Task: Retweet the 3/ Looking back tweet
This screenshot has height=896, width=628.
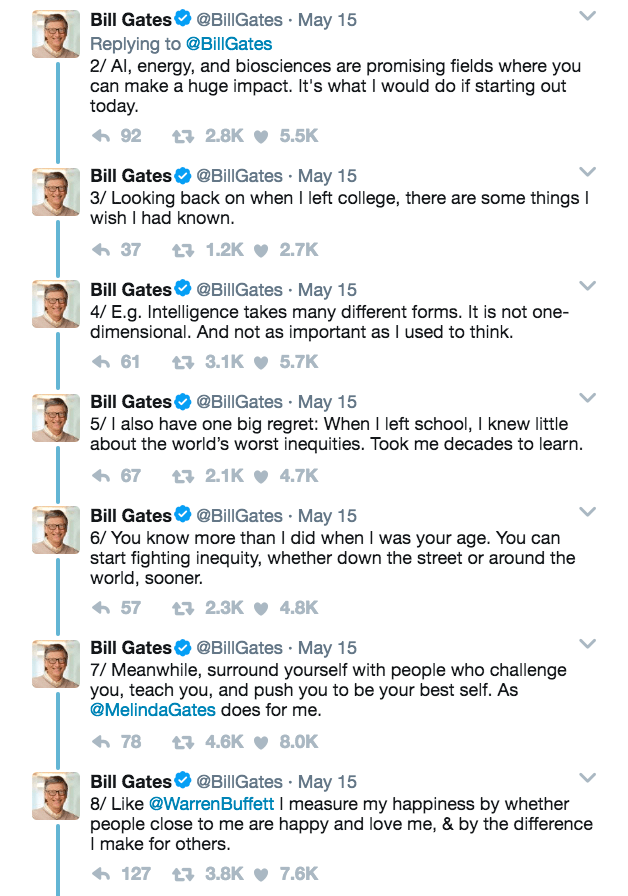Action: [x=183, y=249]
